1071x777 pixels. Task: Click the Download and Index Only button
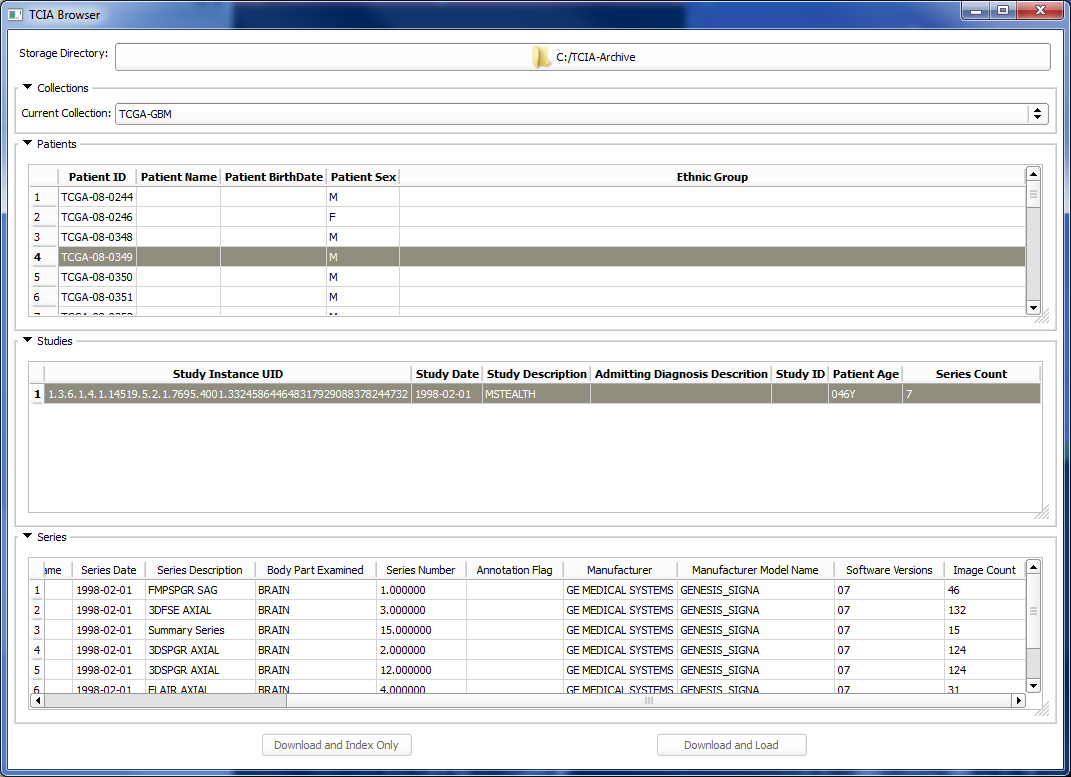click(x=336, y=745)
